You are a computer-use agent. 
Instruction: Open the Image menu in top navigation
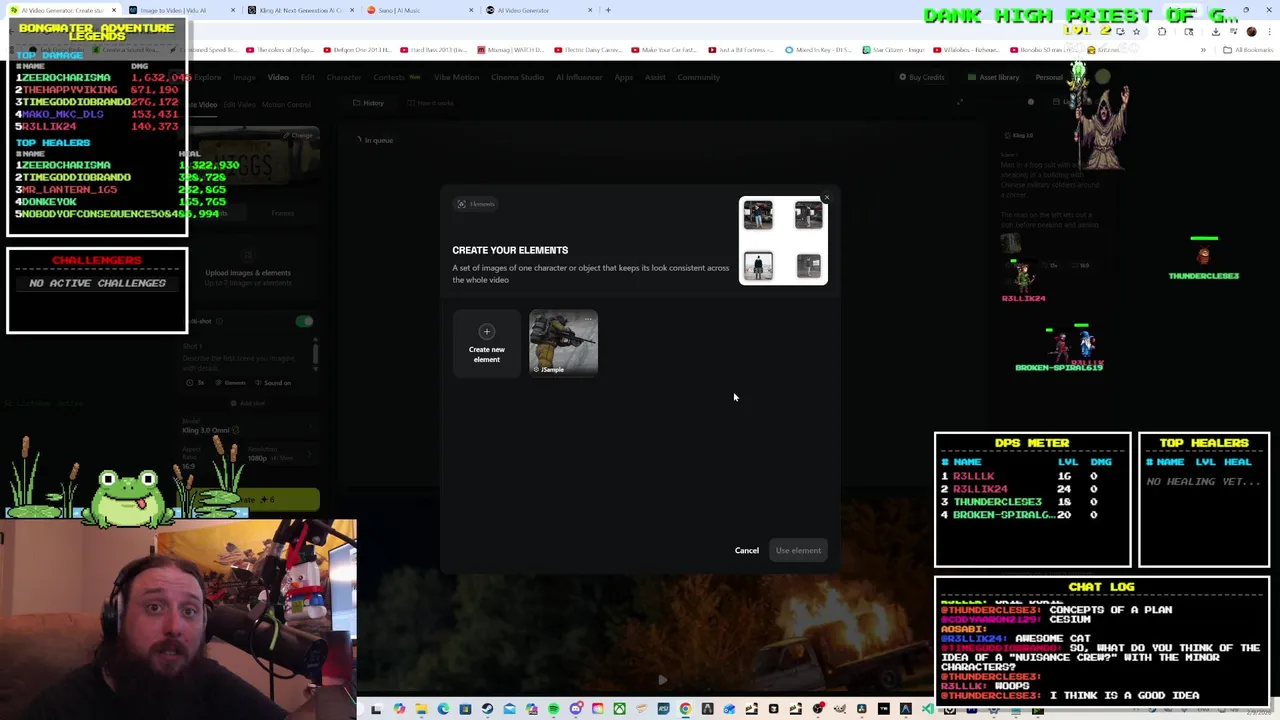244,77
